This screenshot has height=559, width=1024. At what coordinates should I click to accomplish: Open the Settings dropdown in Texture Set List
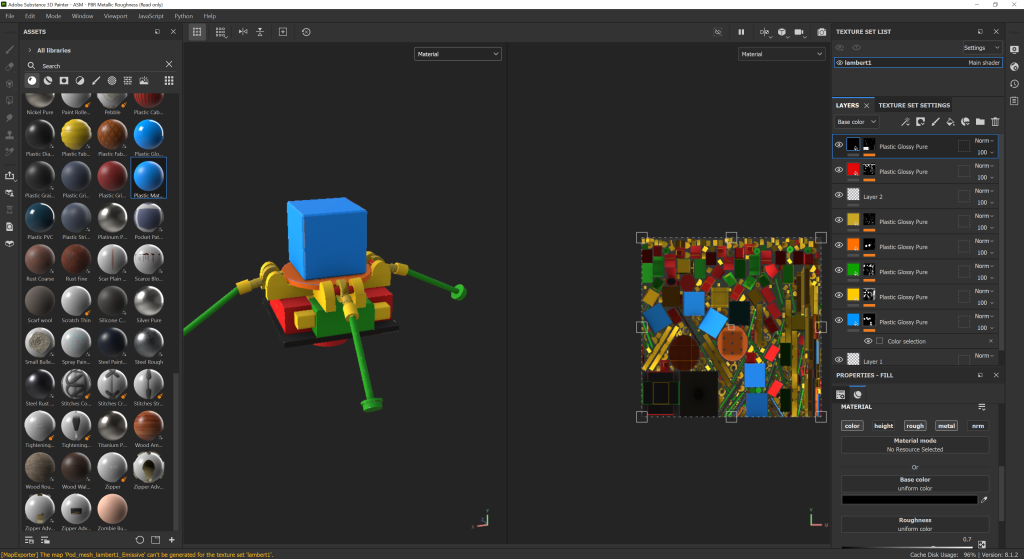[x=980, y=47]
